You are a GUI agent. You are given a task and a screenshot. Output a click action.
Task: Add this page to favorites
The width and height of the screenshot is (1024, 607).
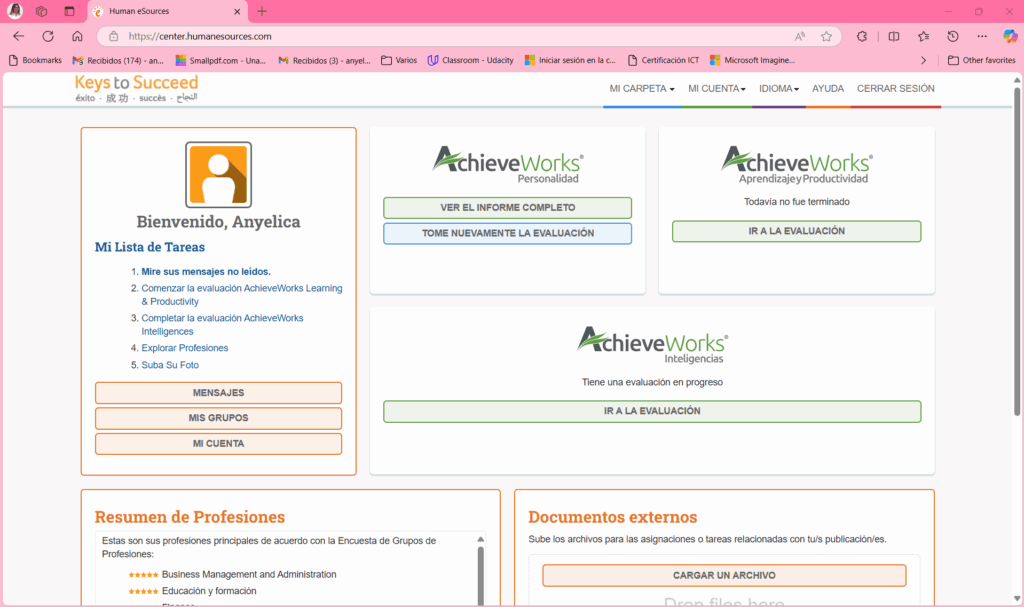click(x=826, y=37)
